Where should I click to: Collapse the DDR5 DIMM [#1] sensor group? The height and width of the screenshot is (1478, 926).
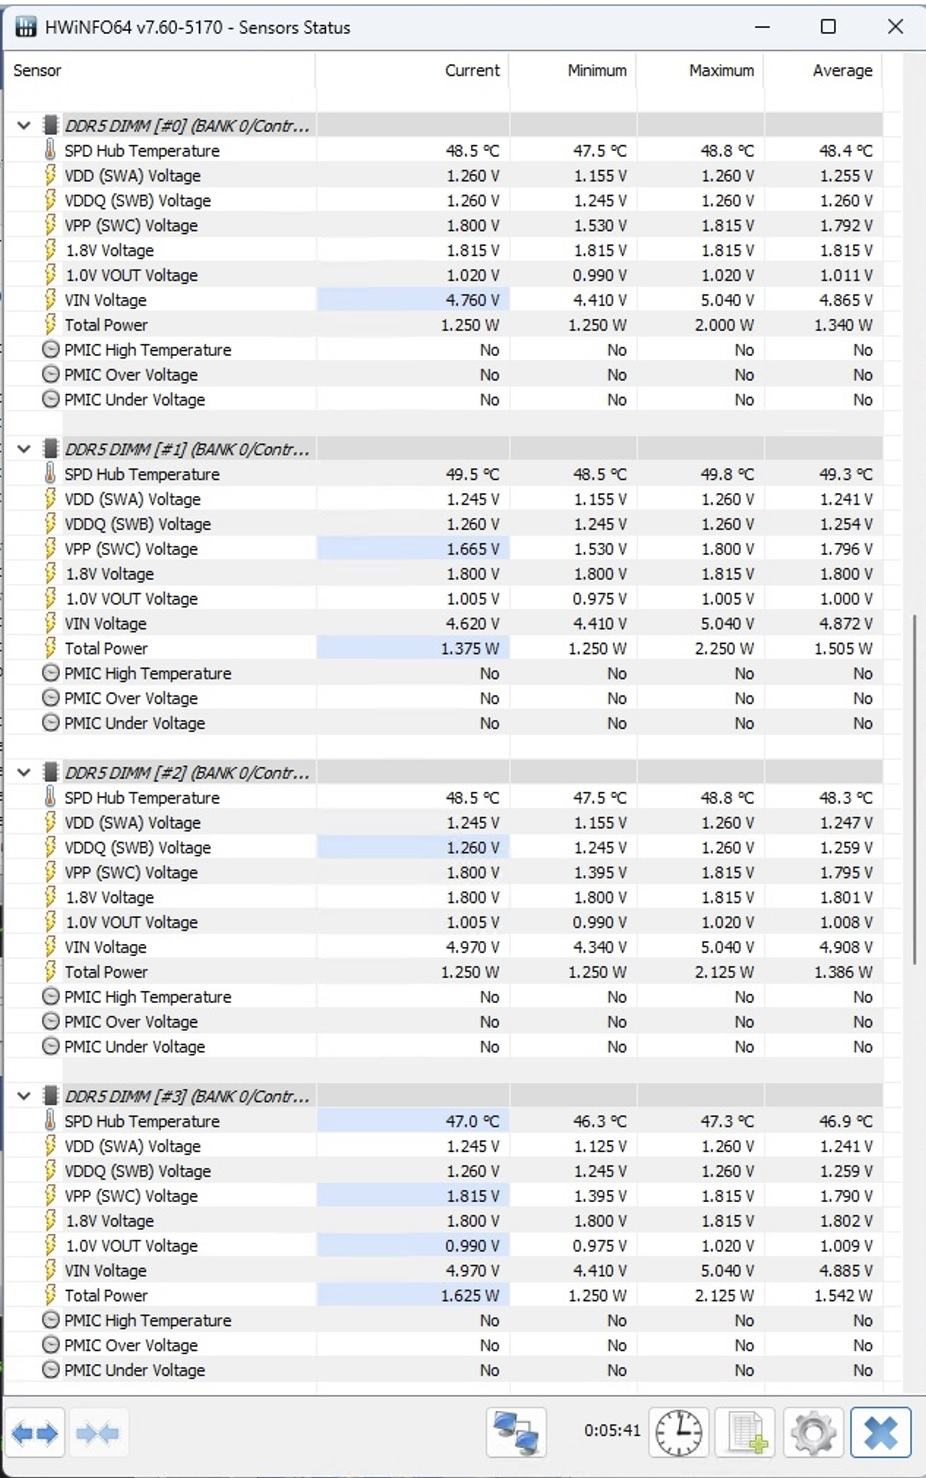[x=24, y=449]
